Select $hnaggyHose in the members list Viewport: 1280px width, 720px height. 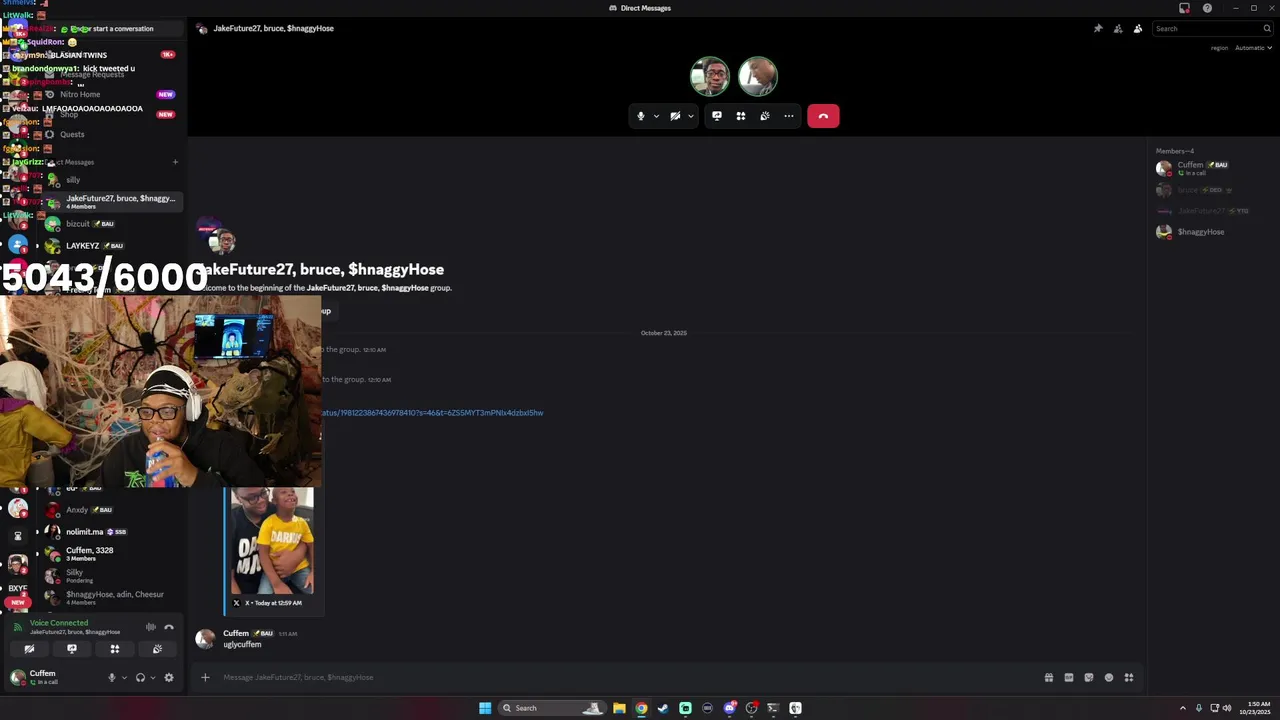point(1212,232)
